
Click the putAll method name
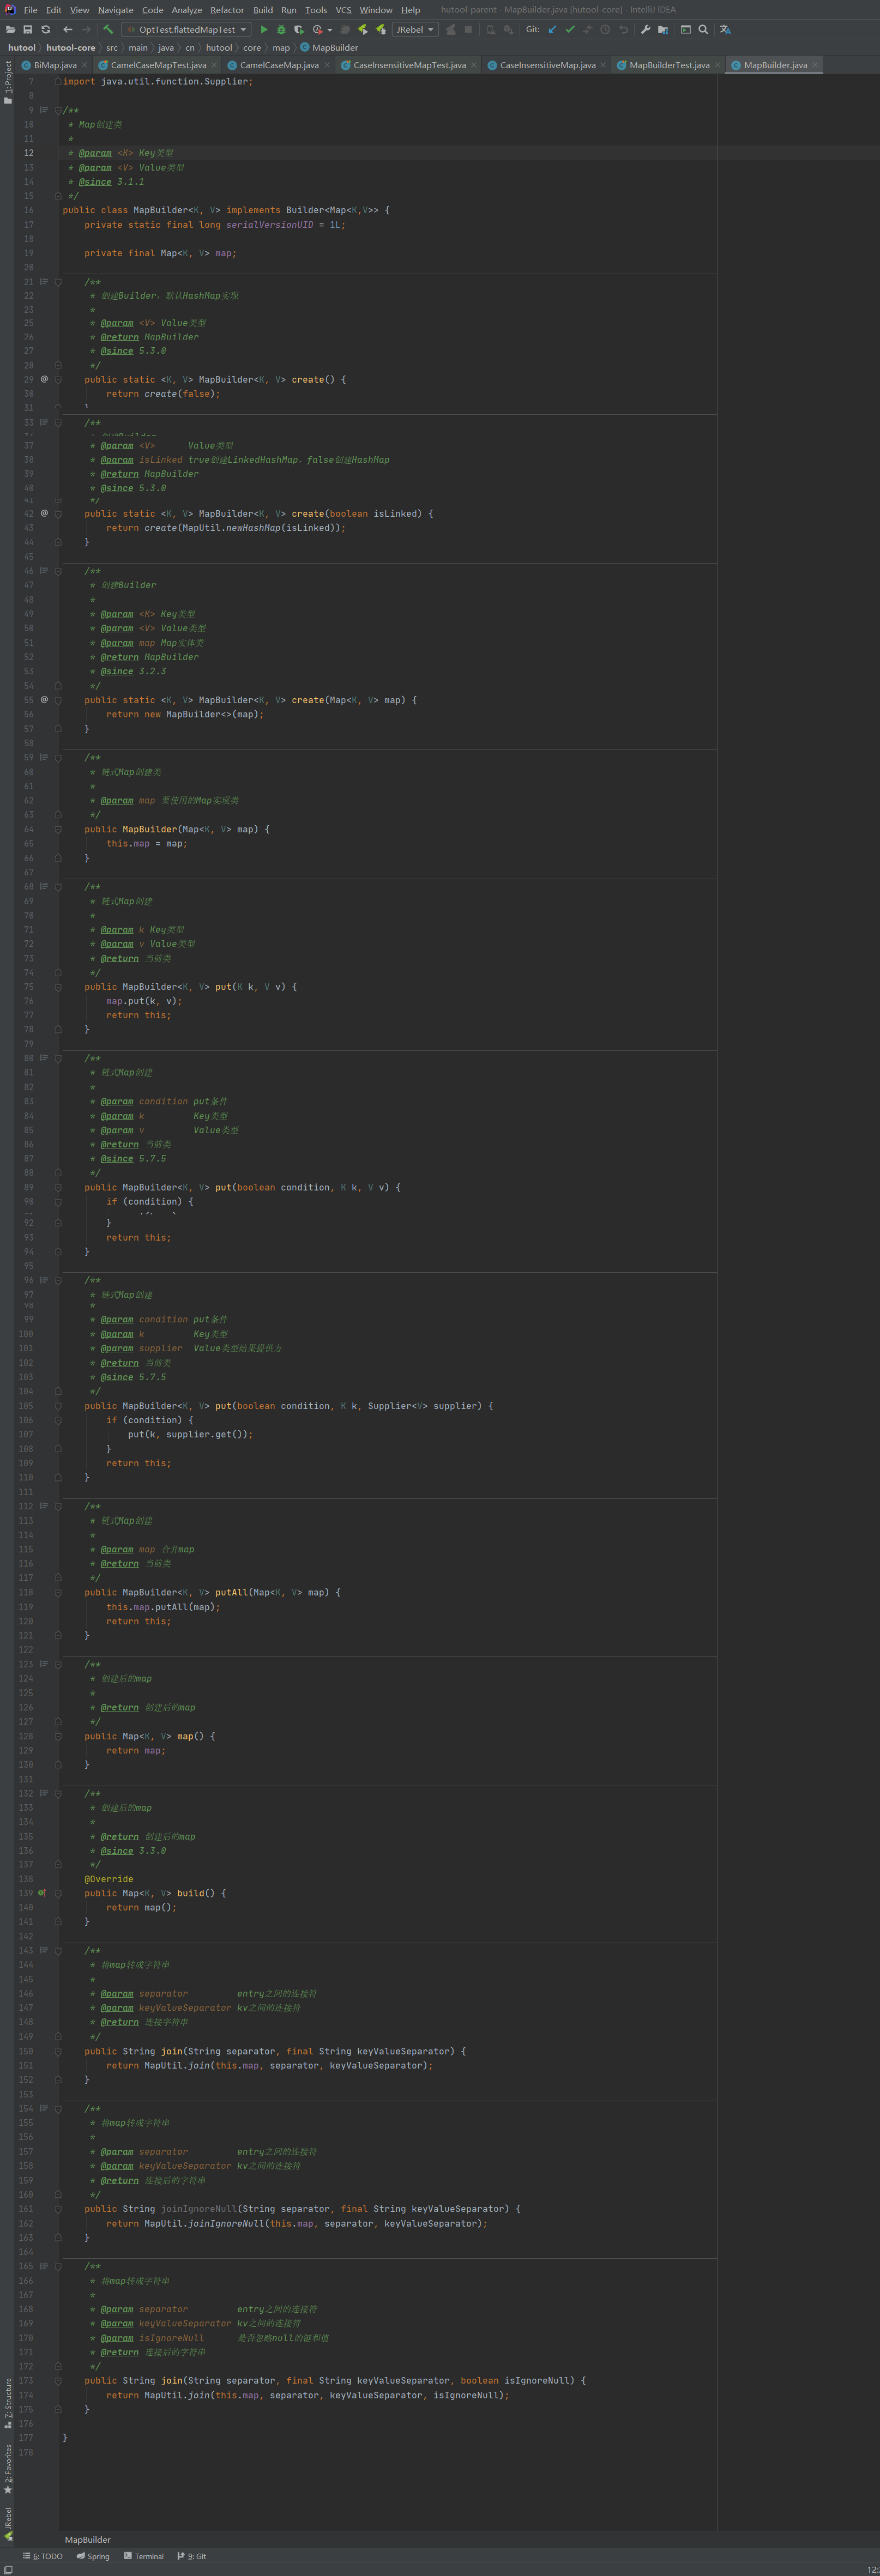coord(231,1592)
